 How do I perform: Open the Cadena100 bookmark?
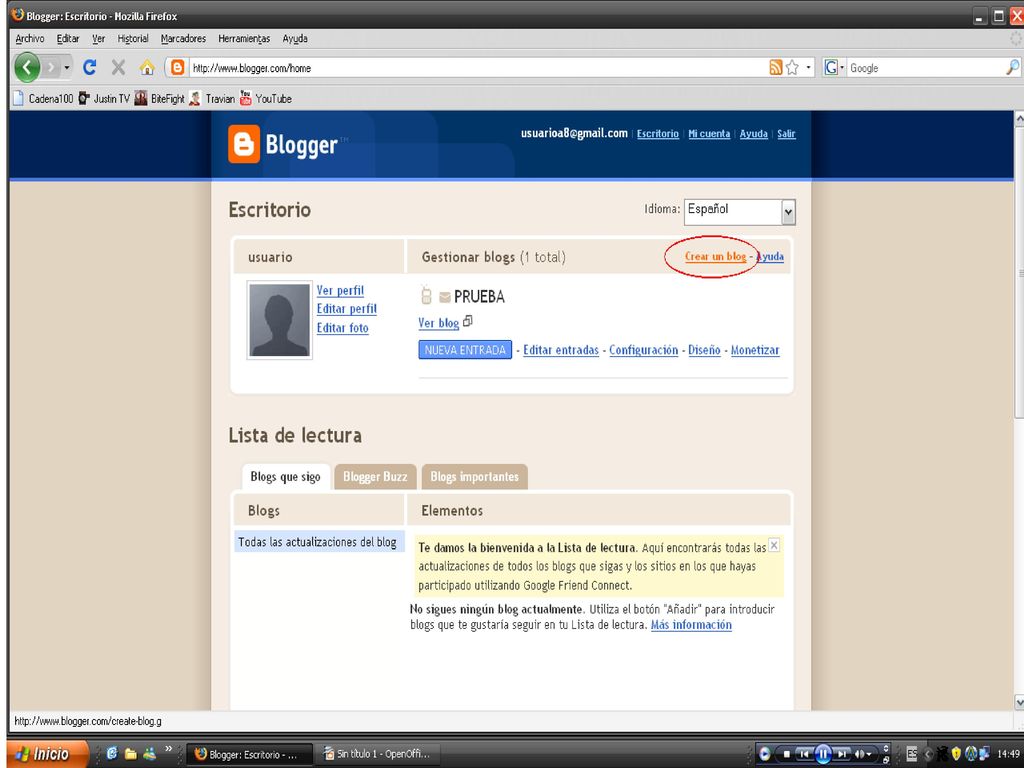pos(43,99)
